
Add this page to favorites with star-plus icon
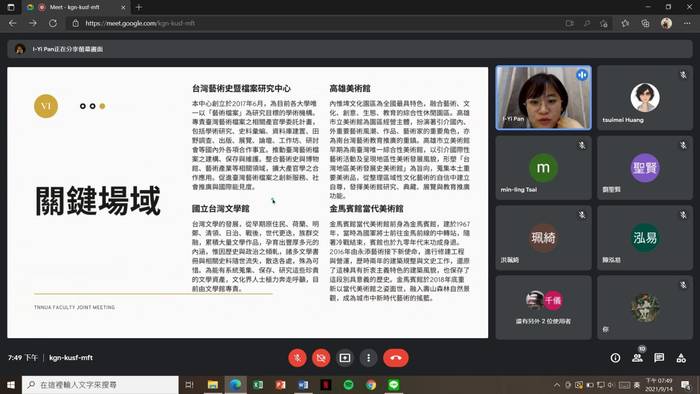[x=604, y=23]
